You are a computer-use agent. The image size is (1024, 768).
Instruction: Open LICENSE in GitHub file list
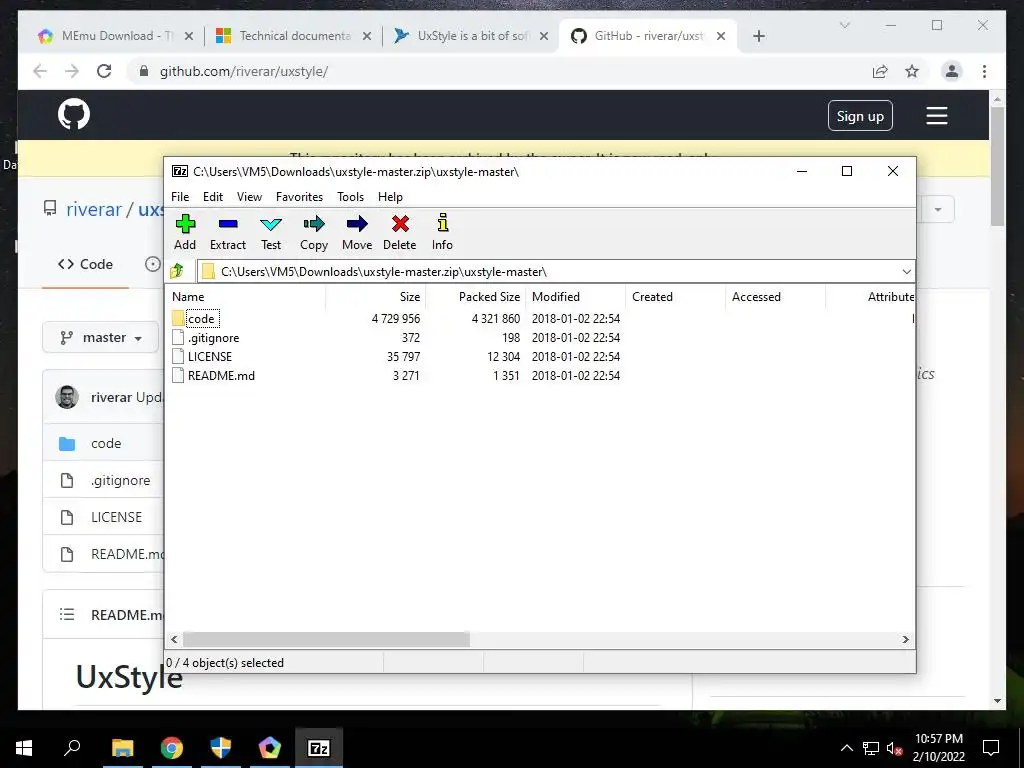(116, 517)
